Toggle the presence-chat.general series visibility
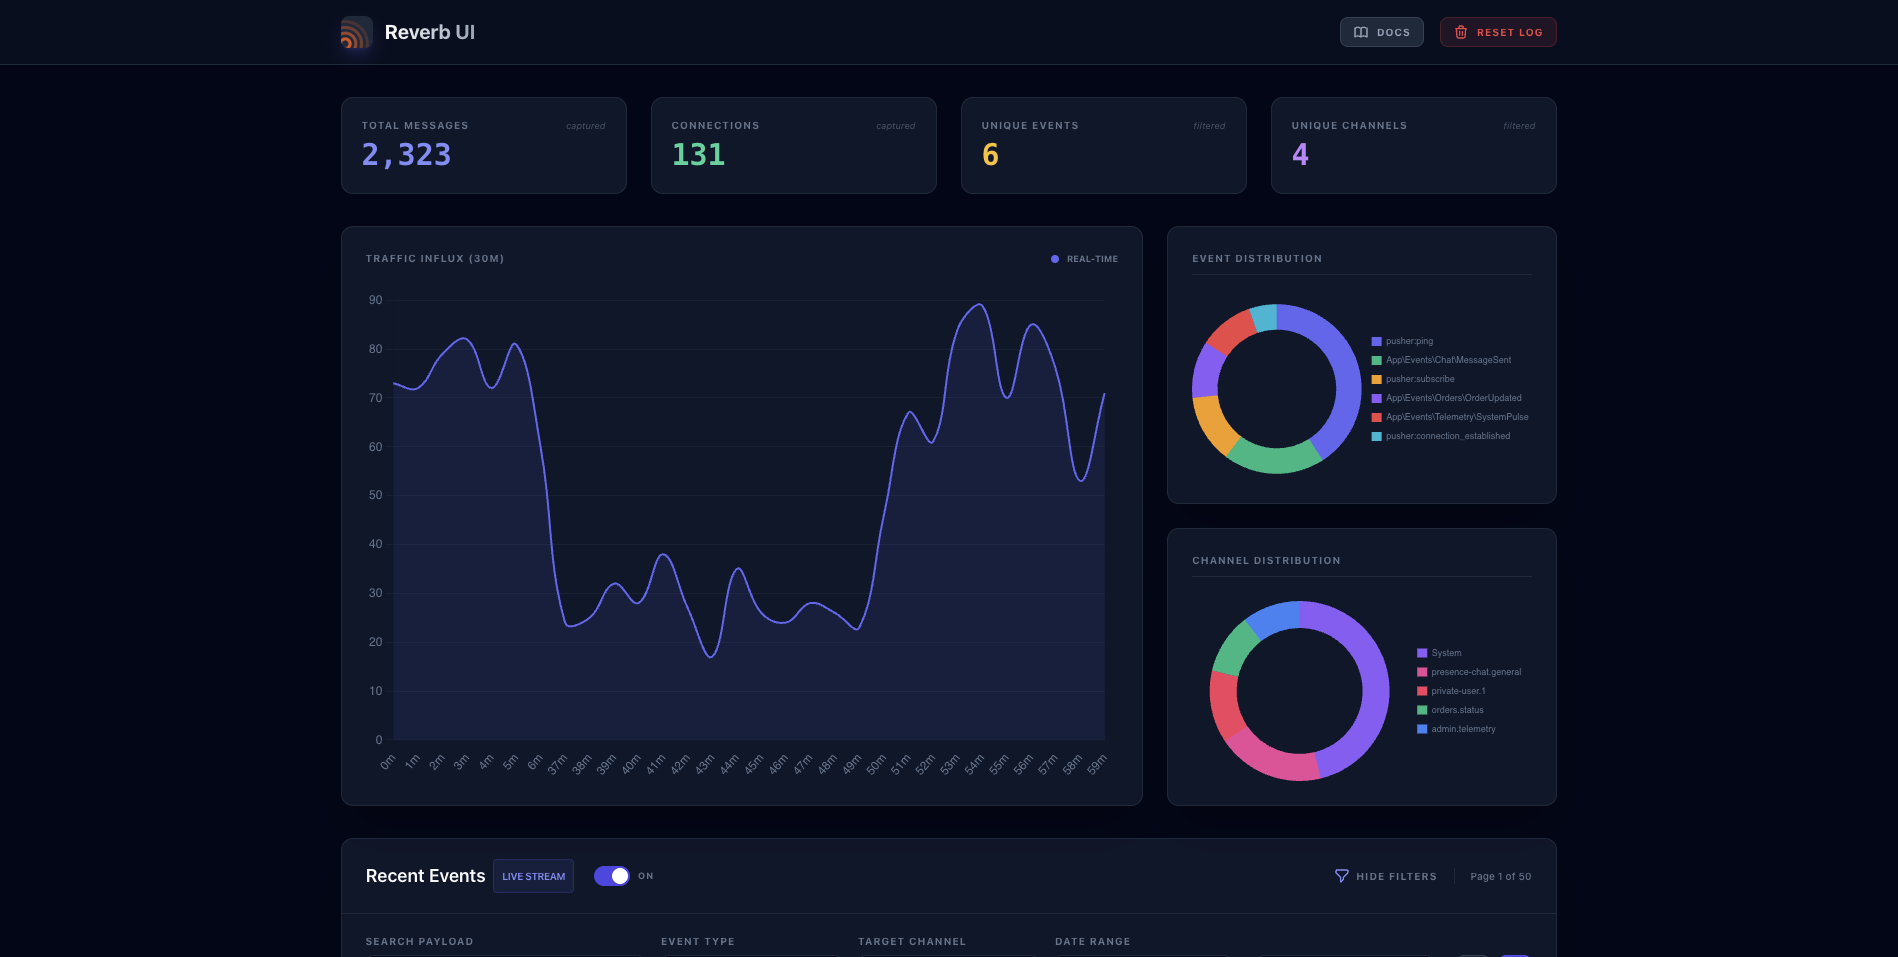 (x=1421, y=671)
